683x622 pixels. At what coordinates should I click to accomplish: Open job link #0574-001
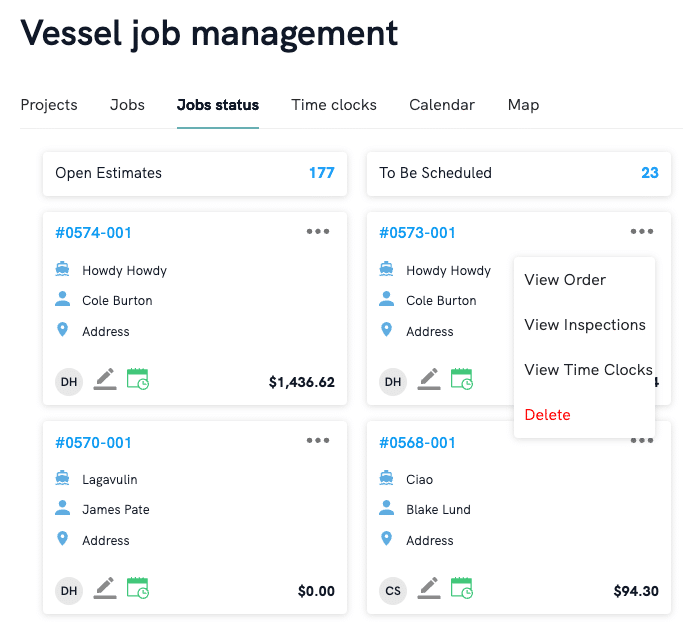click(93, 233)
